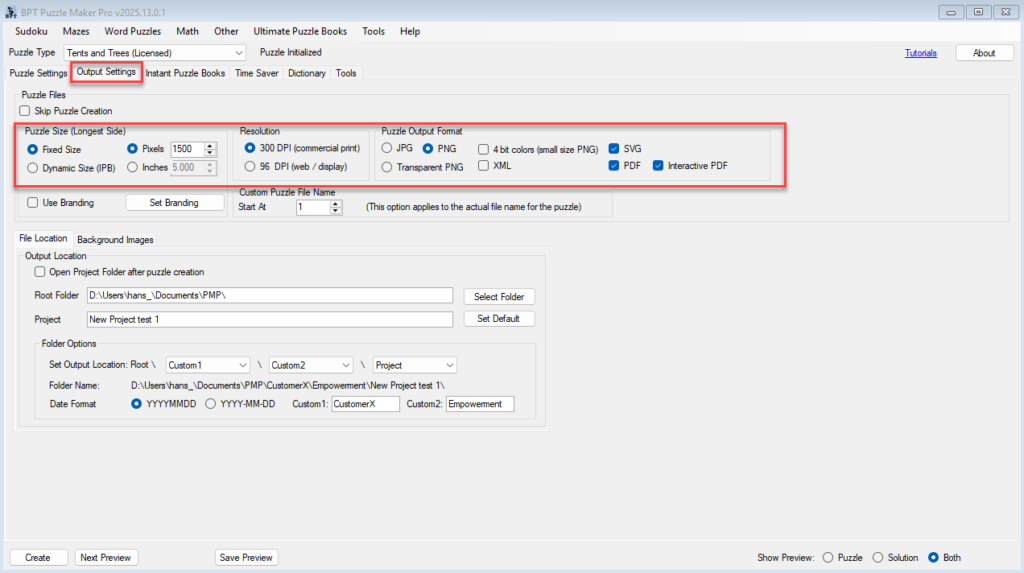This screenshot has height=573, width=1024.
Task: Click the BPT Puzzle Maker app icon
Action: tap(11, 11)
